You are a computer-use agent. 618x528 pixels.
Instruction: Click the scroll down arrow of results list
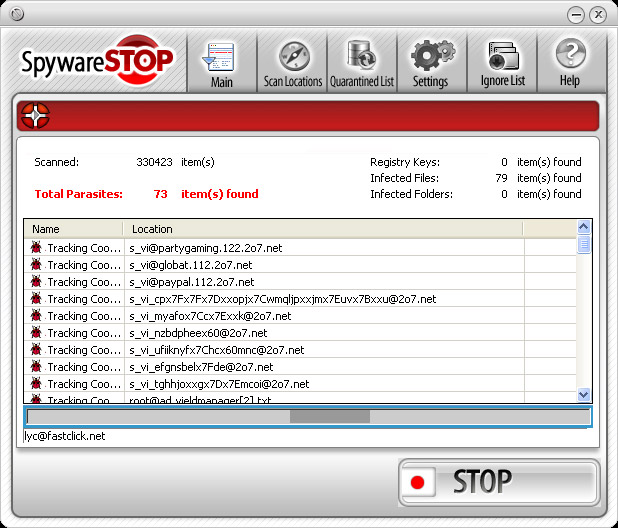(x=584, y=394)
